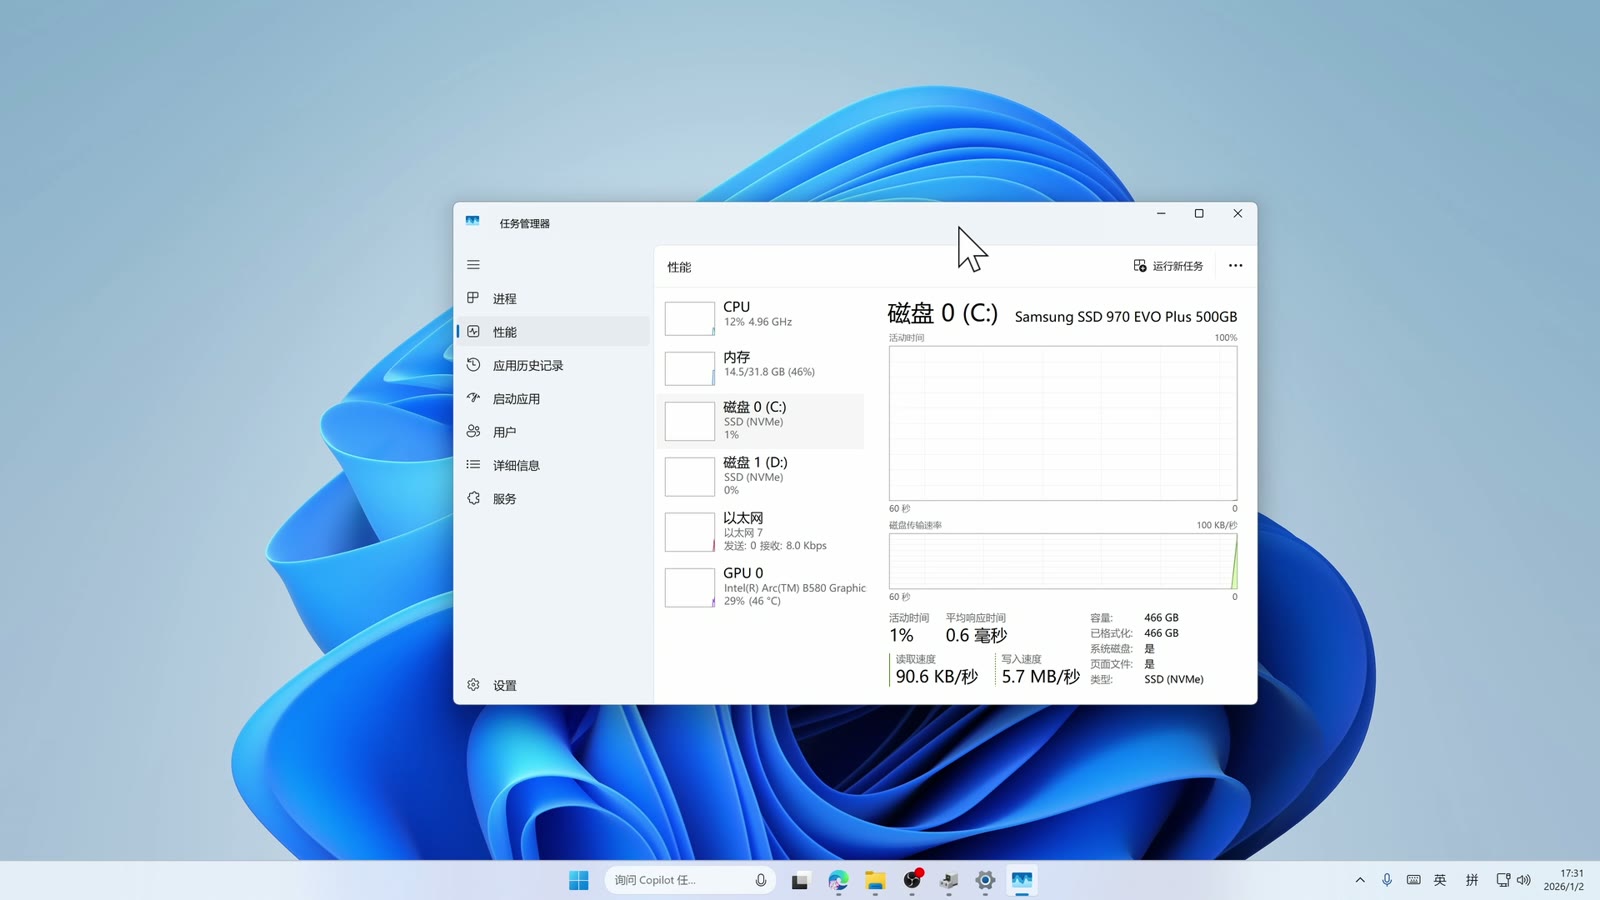1600x900 pixels.
Task: Click the 进程 sidebar icon
Action: (x=473, y=298)
